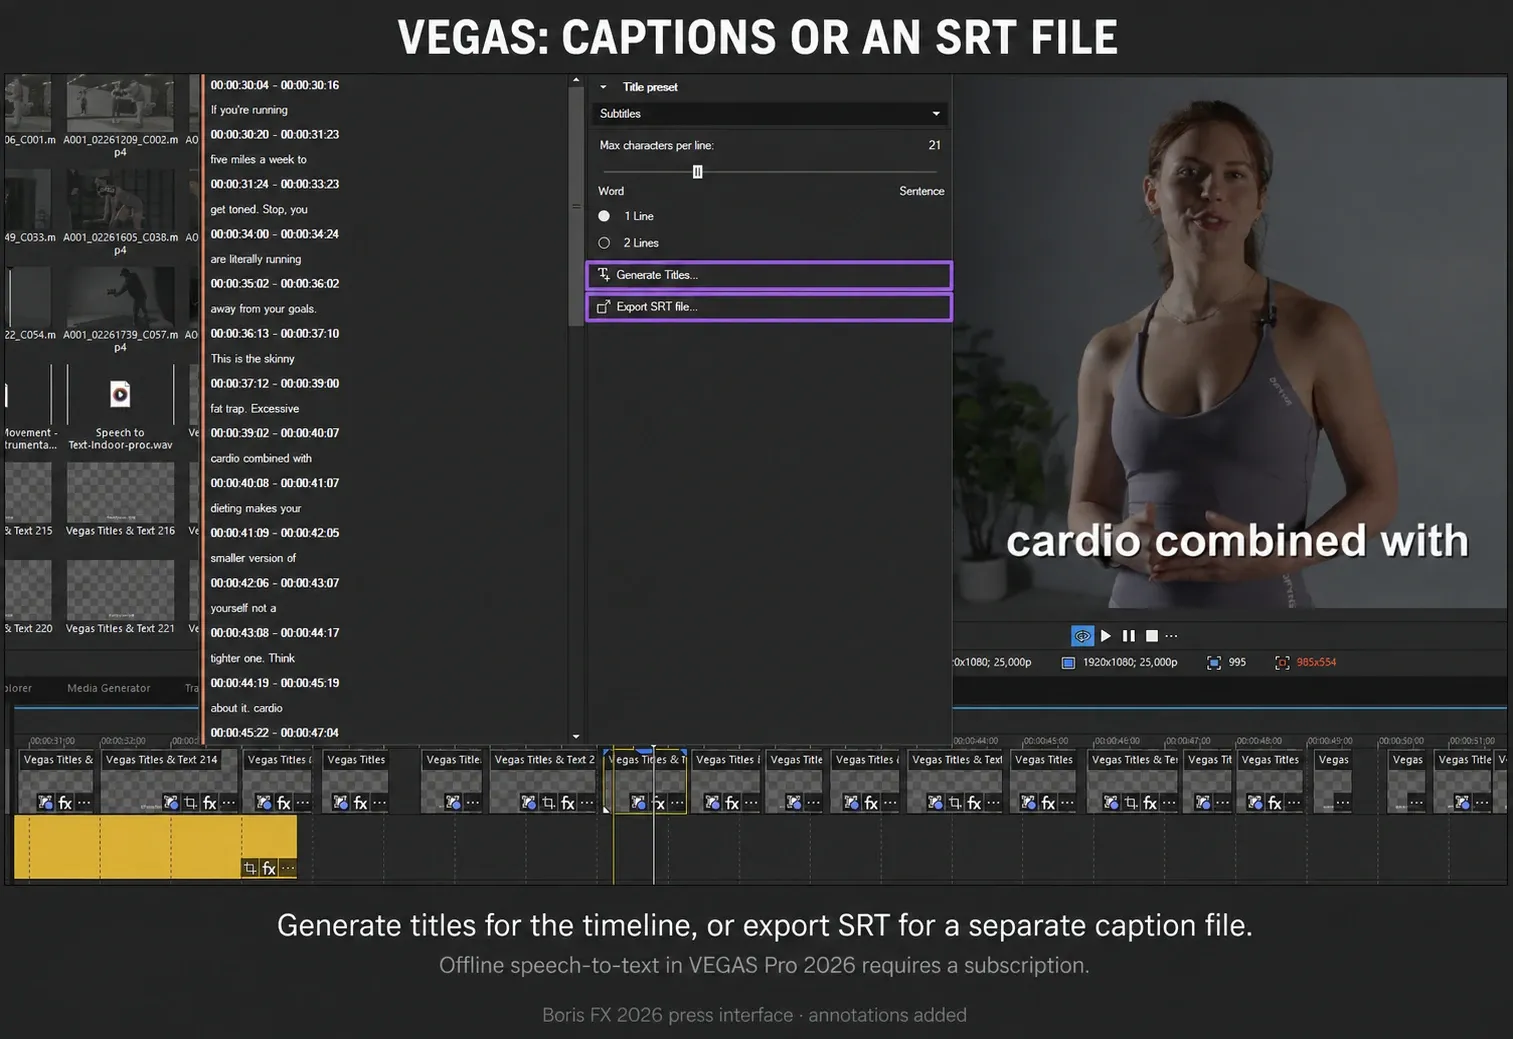Select transcript line 'This is the skinny'

pyautogui.click(x=252, y=359)
